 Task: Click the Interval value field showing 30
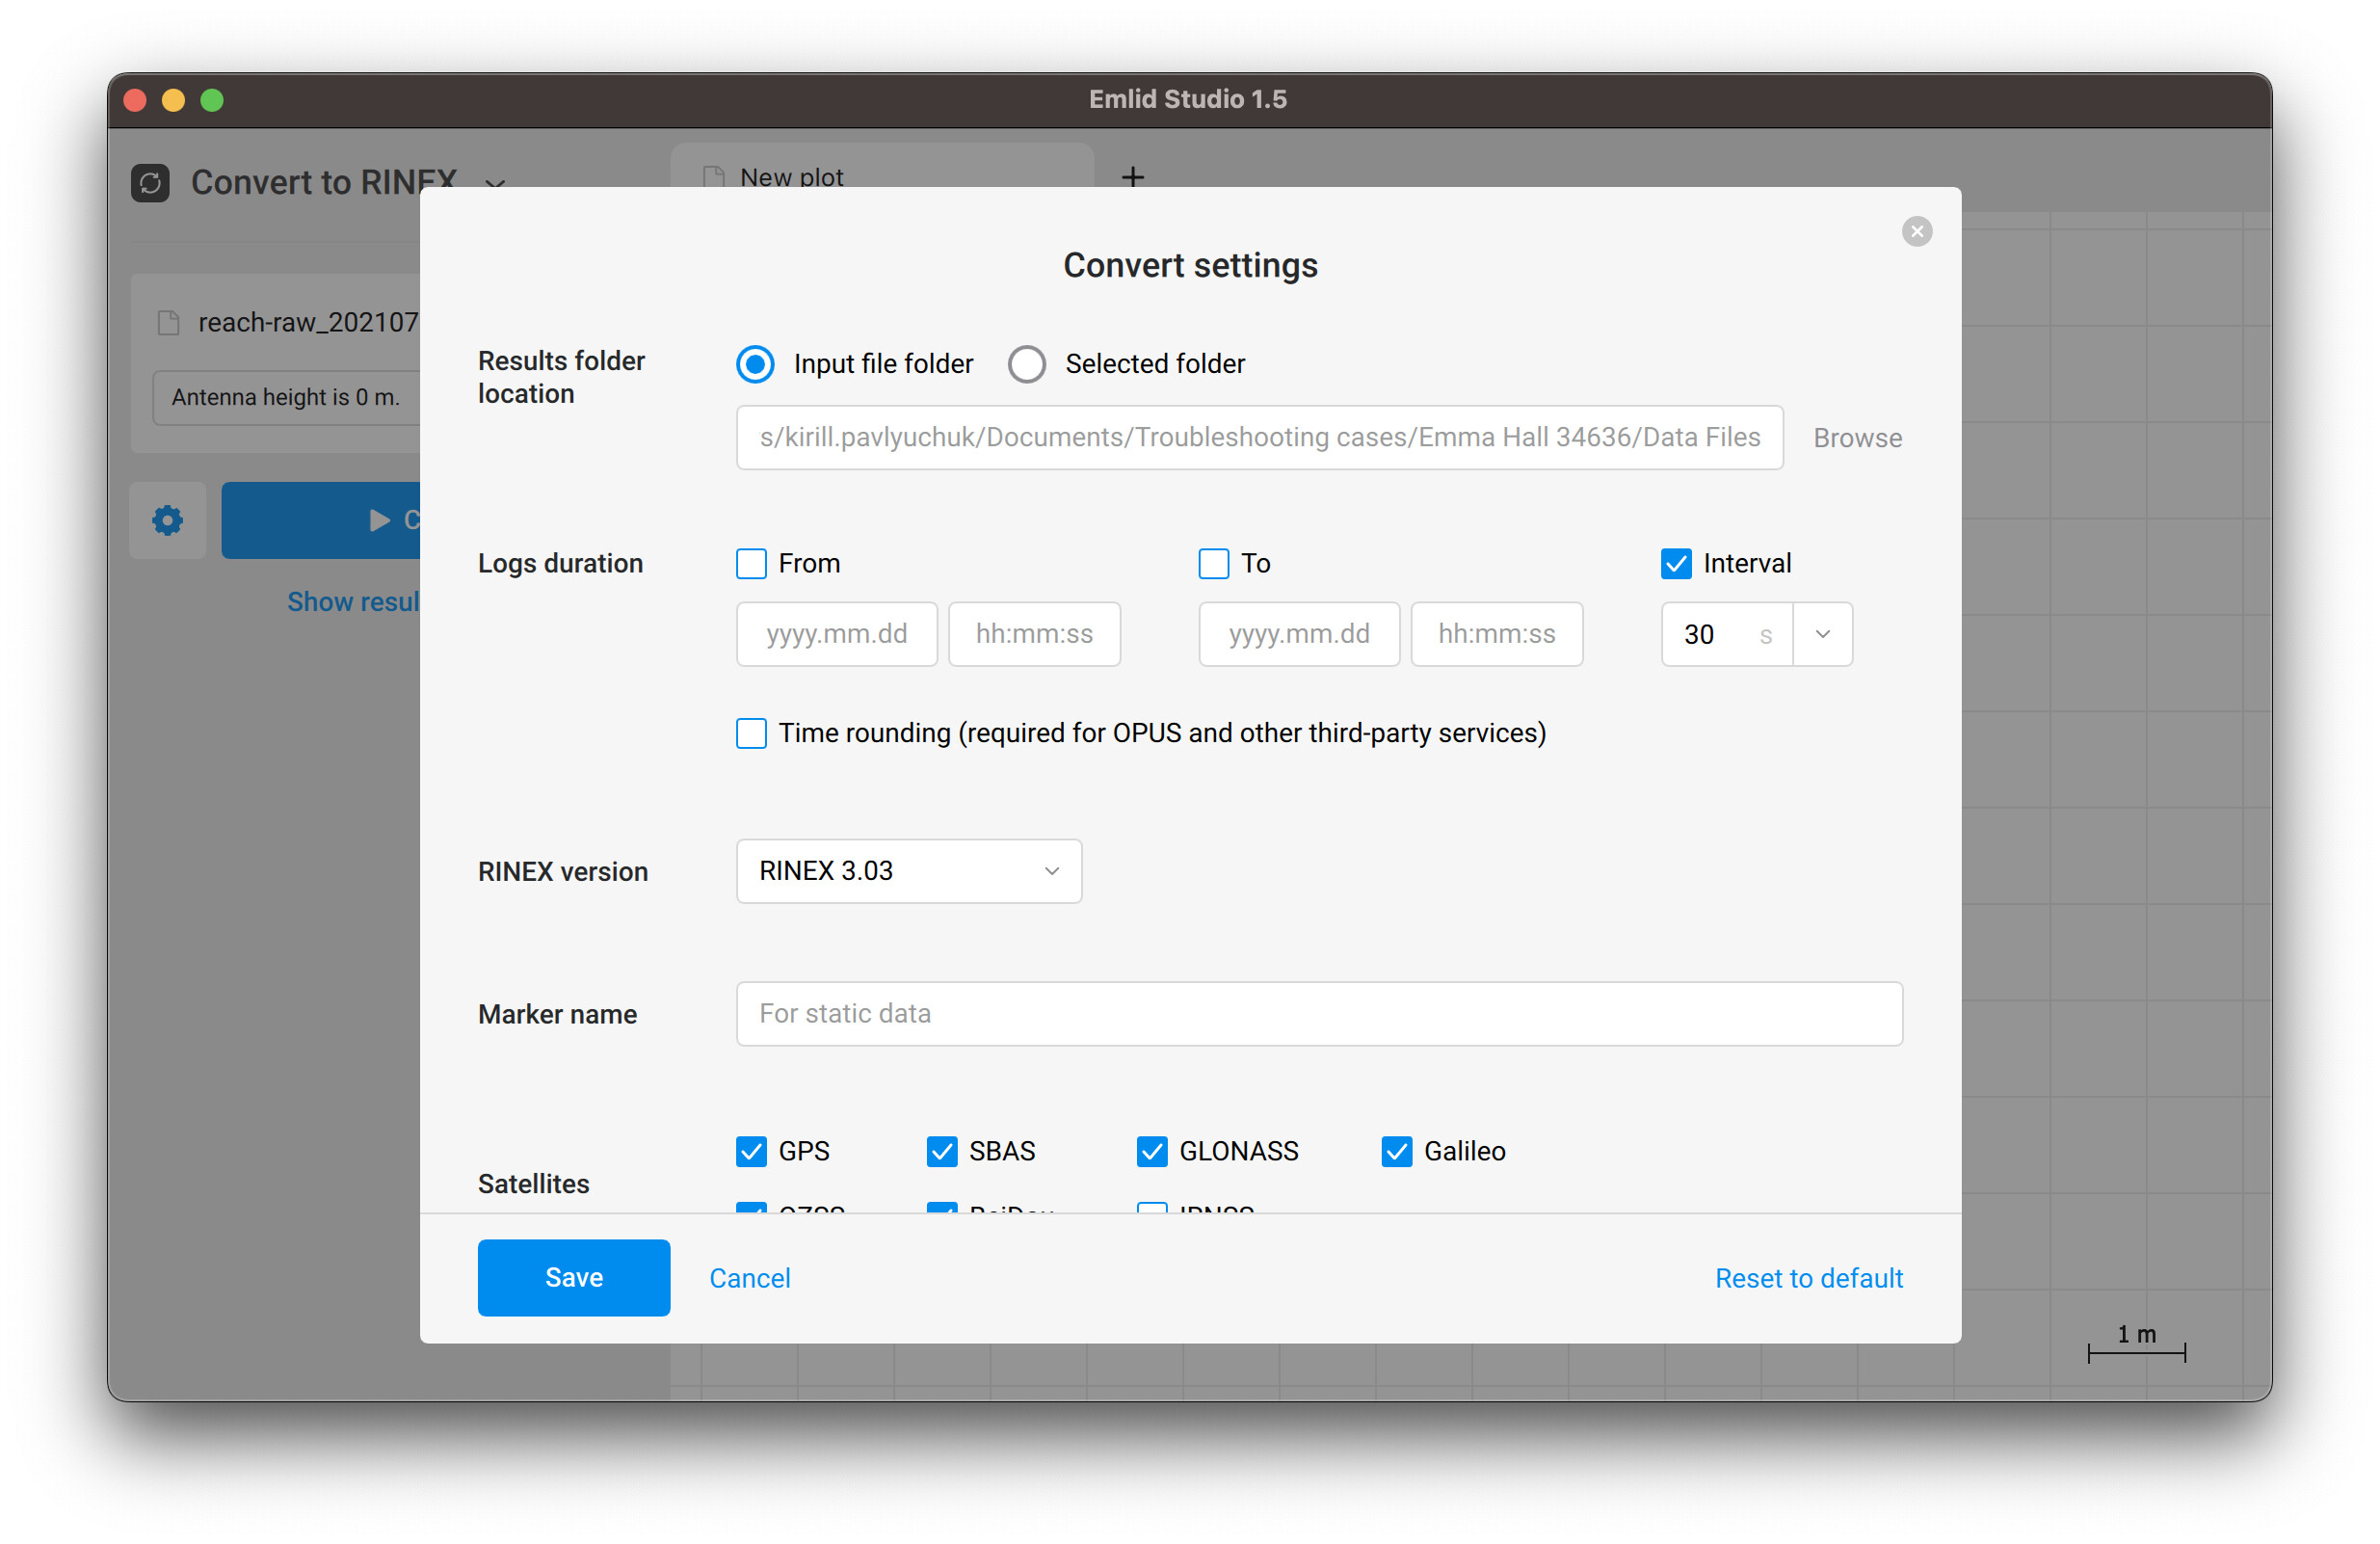click(x=1726, y=634)
